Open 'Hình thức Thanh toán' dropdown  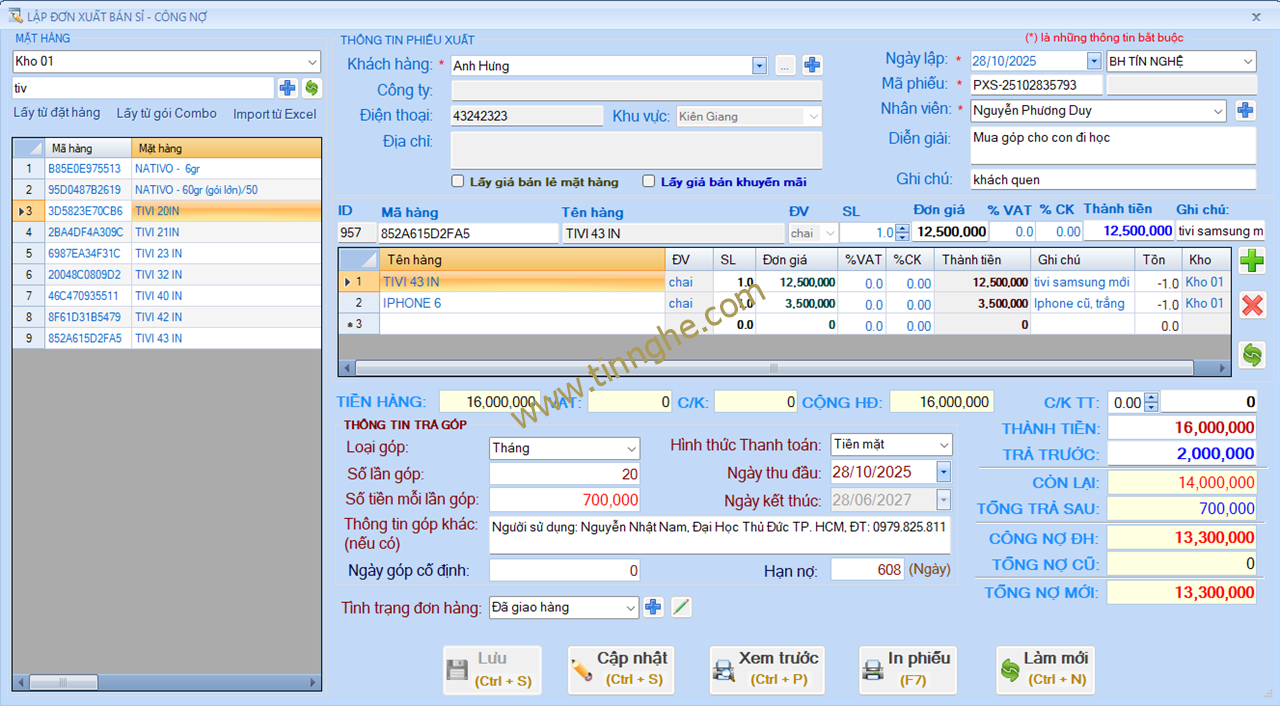tap(943, 445)
